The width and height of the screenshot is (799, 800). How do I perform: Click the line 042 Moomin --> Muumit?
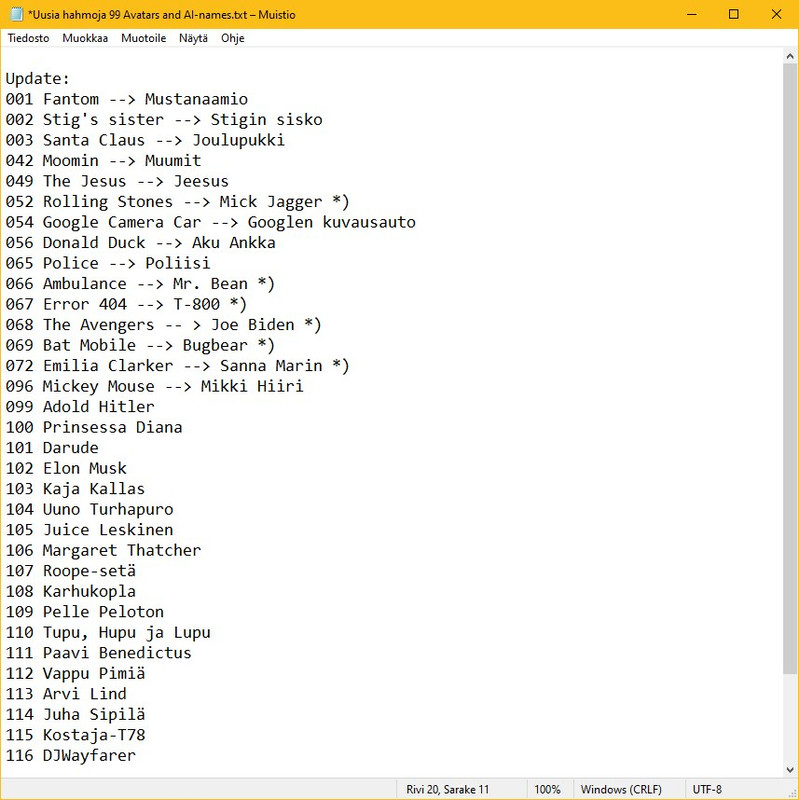click(x=103, y=161)
